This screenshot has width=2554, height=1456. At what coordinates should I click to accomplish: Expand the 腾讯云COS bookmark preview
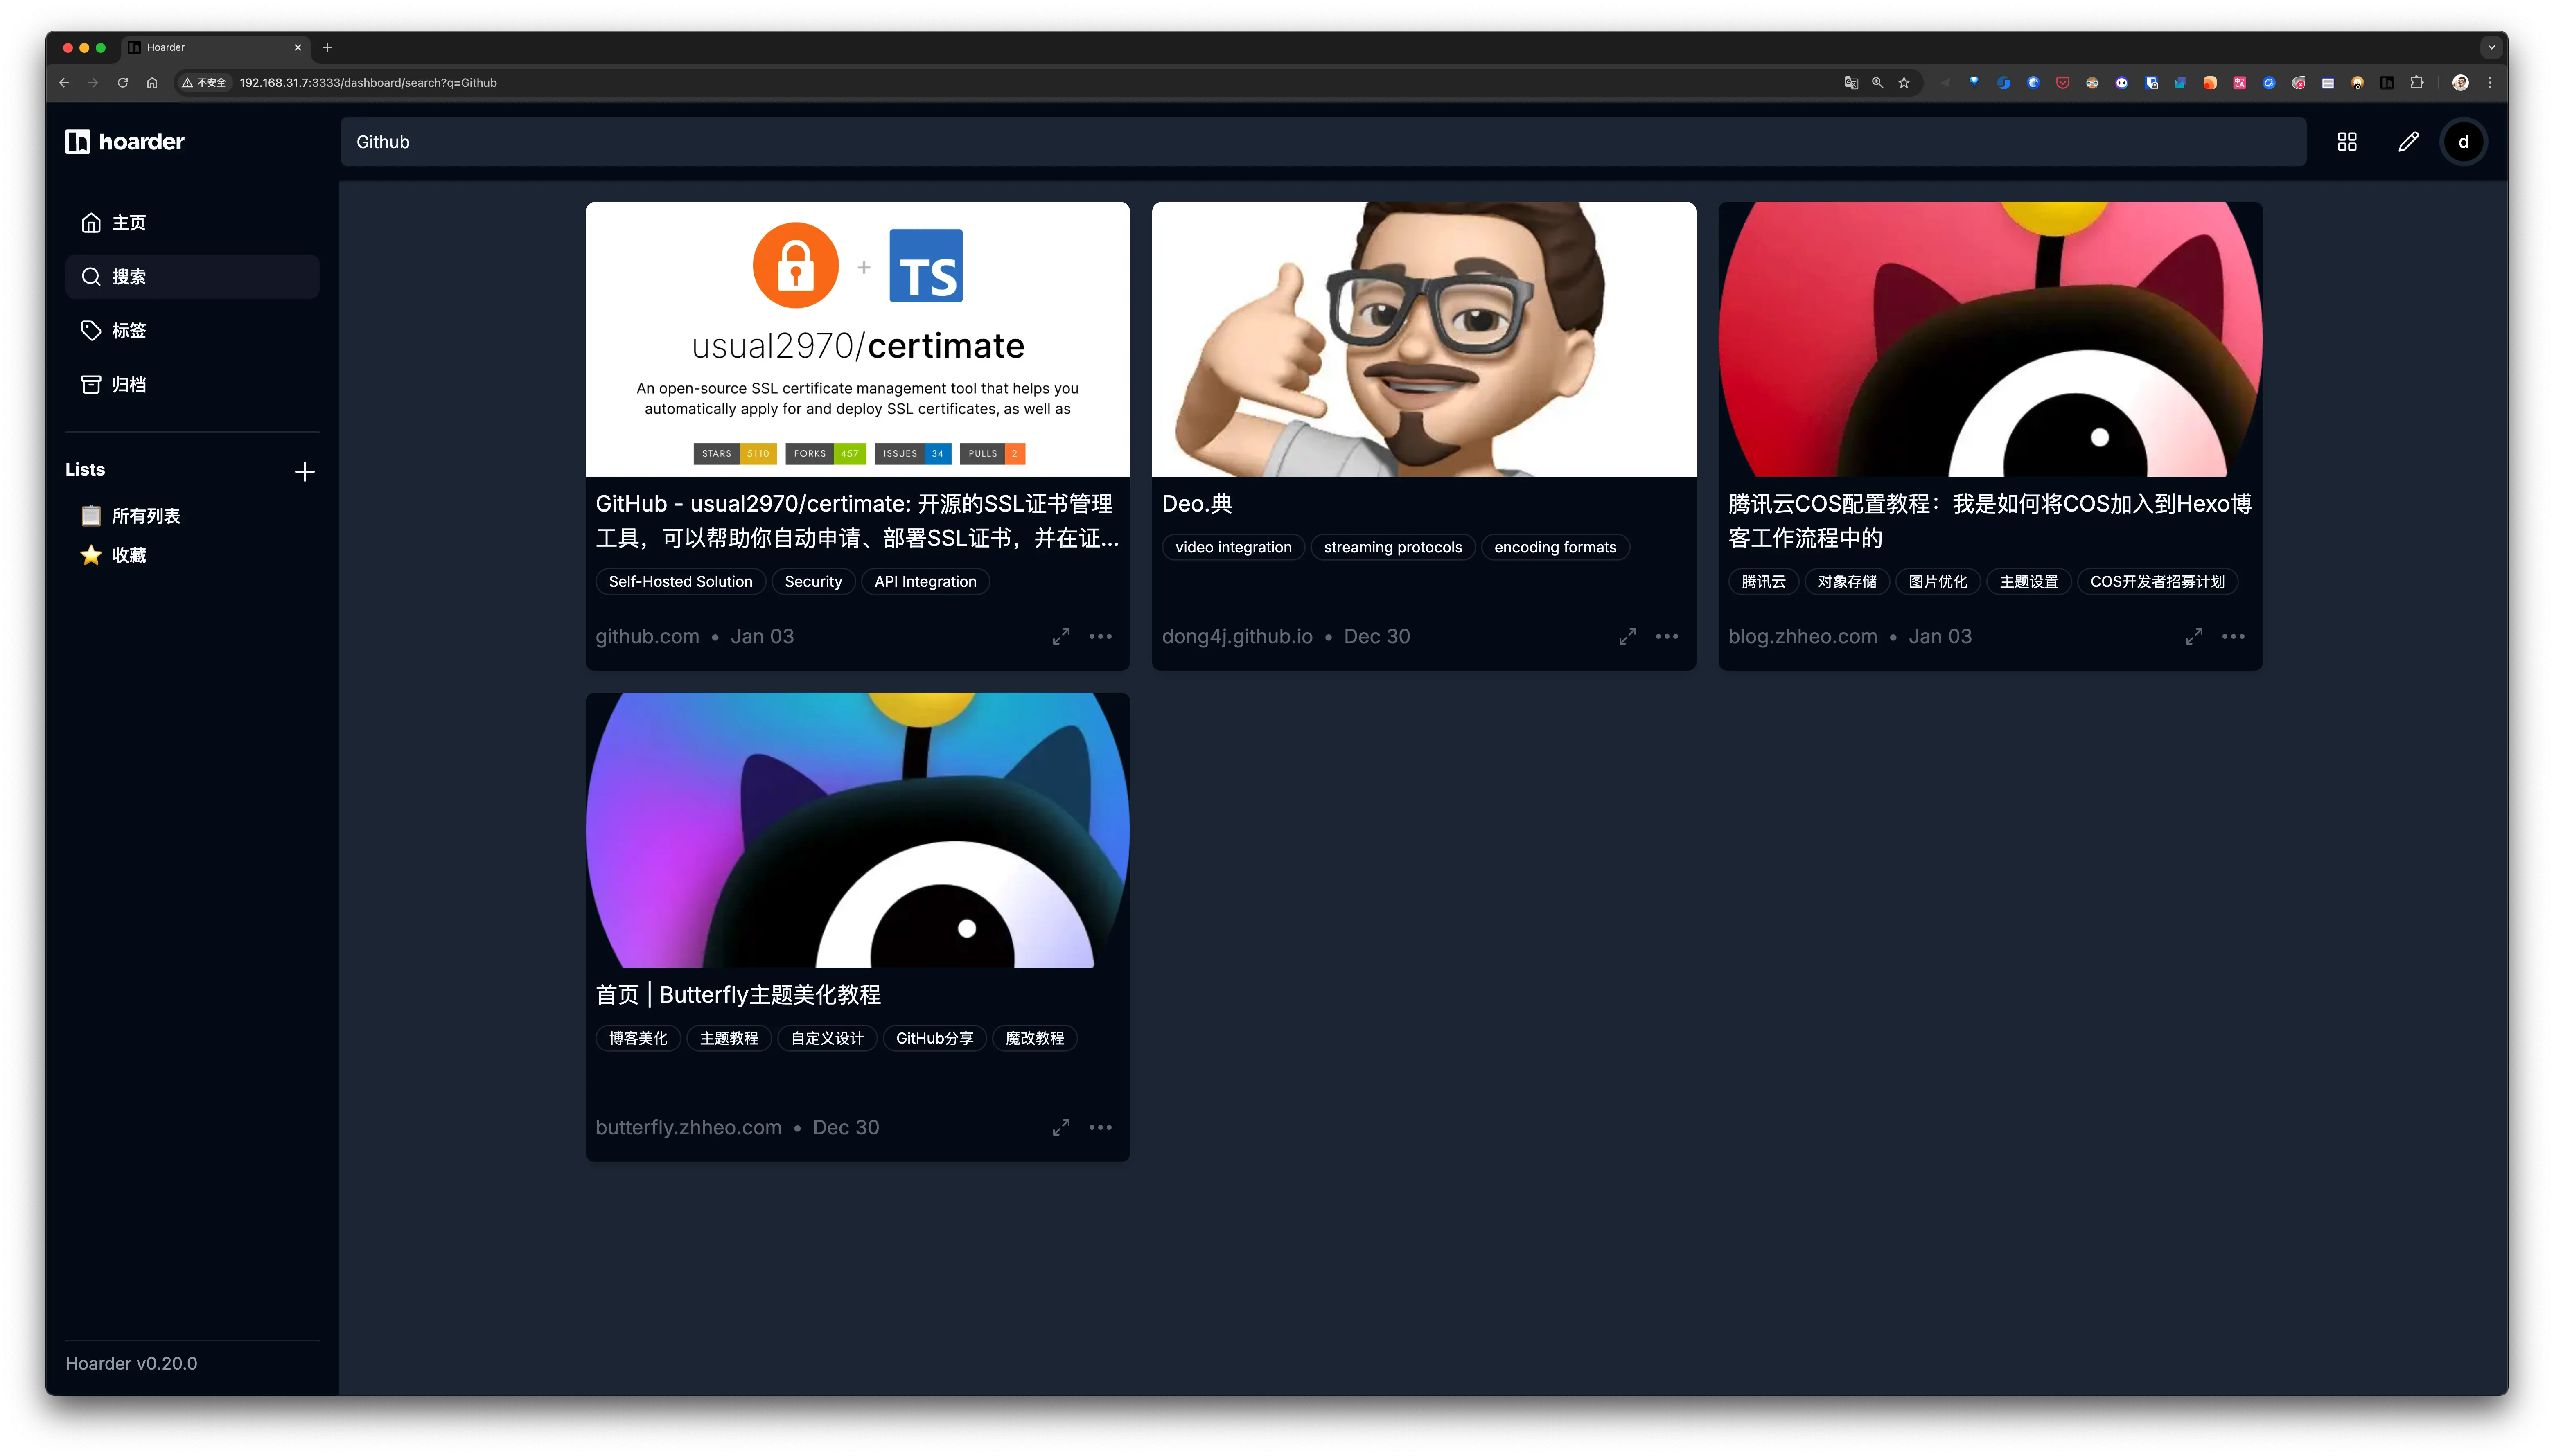coord(2194,636)
